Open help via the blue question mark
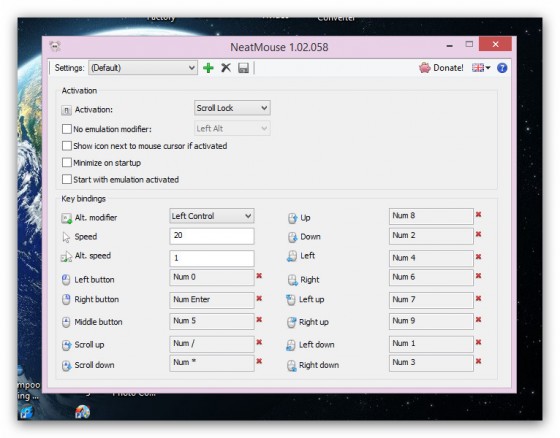The image size is (560, 438). [x=502, y=68]
